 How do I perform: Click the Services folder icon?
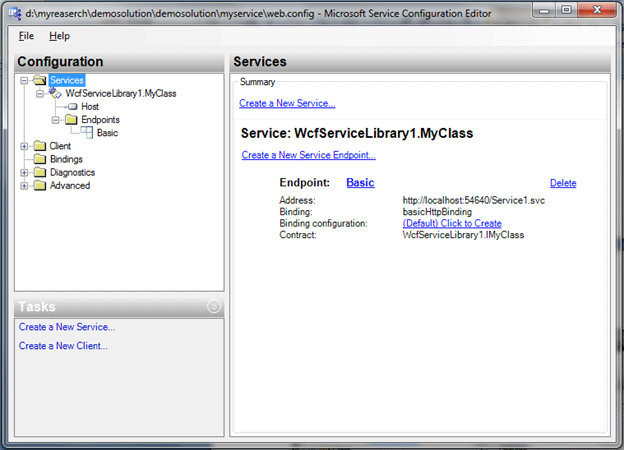coord(40,80)
